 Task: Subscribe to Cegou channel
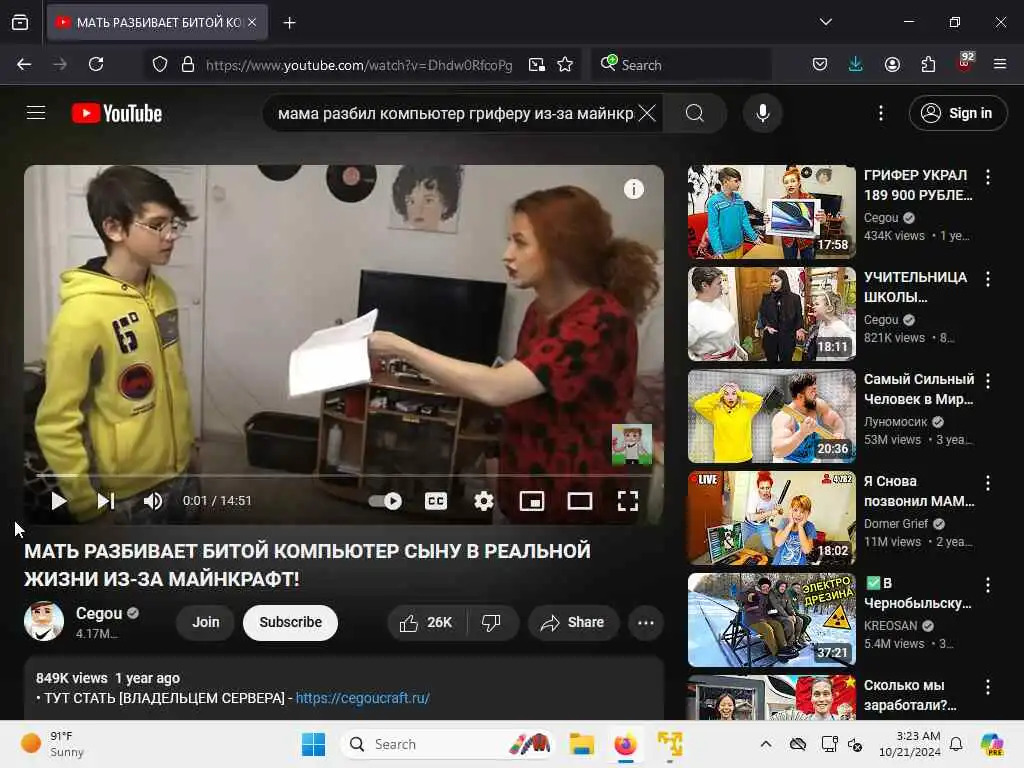291,622
